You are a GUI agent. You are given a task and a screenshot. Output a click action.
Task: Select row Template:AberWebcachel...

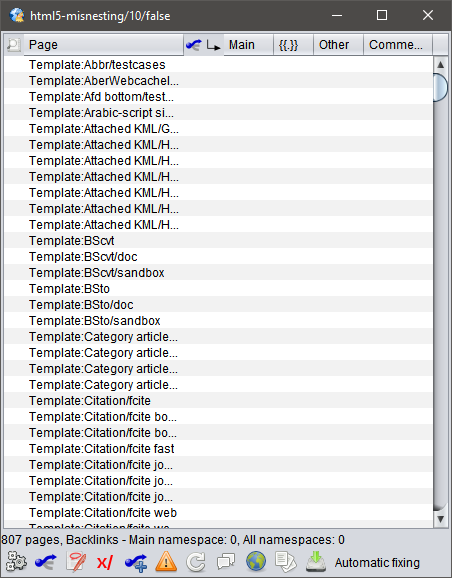pyautogui.click(x=218, y=81)
